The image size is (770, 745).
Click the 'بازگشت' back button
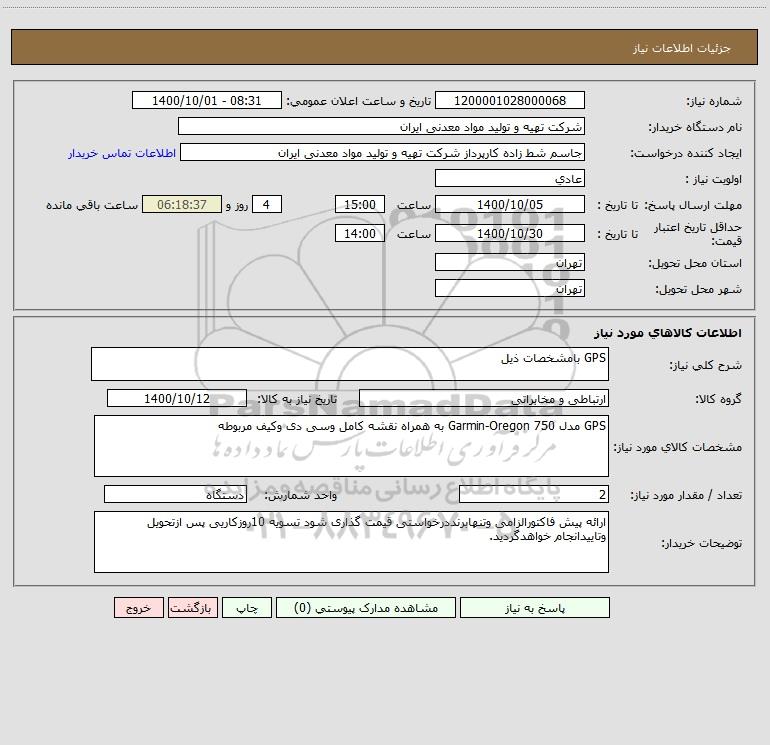(192, 607)
